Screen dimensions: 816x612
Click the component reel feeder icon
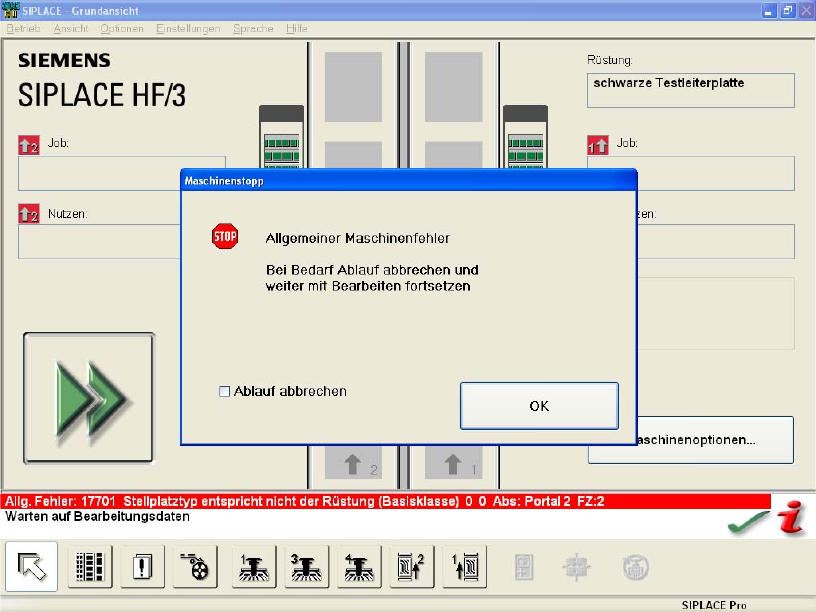point(195,566)
